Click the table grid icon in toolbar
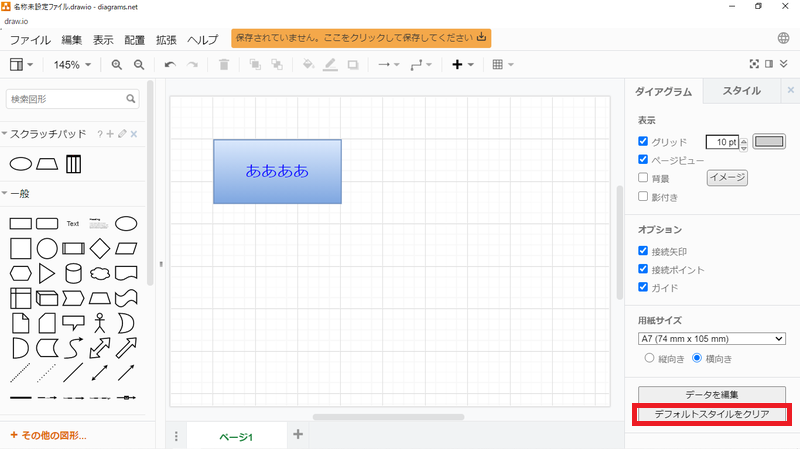The height and width of the screenshot is (449, 800). point(498,65)
